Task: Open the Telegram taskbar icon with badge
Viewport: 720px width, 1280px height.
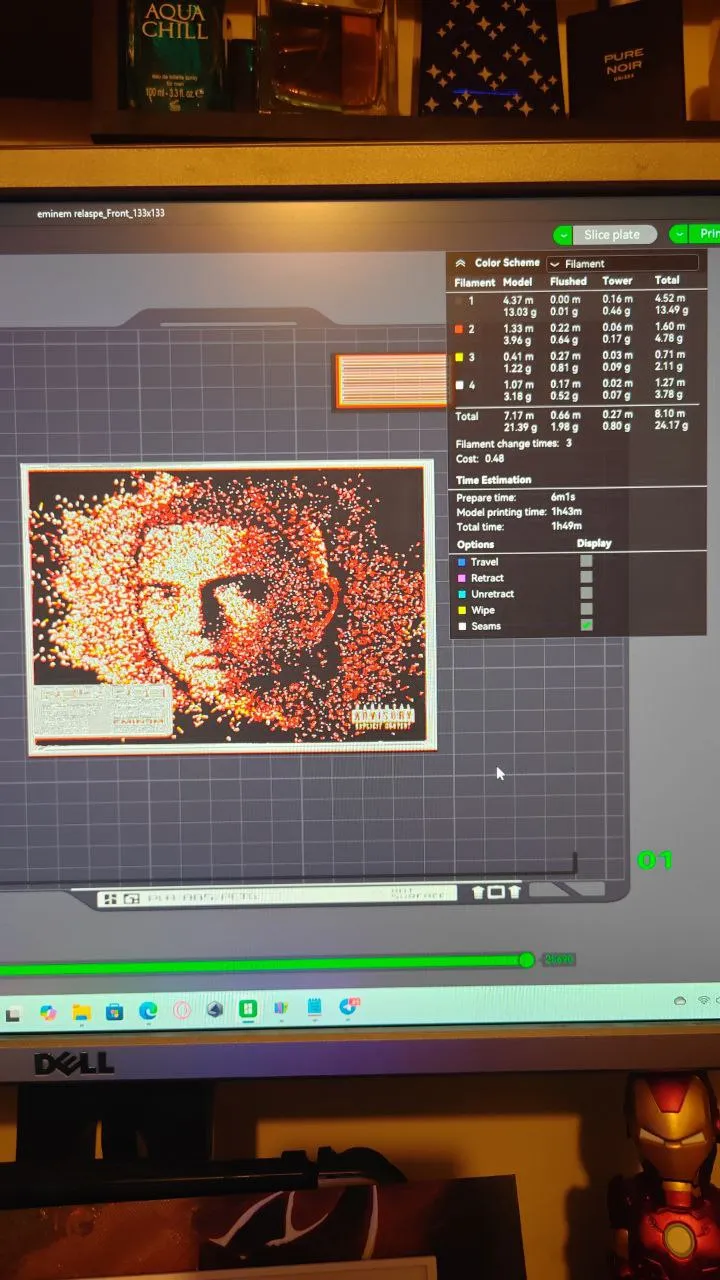Action: 348,1006
